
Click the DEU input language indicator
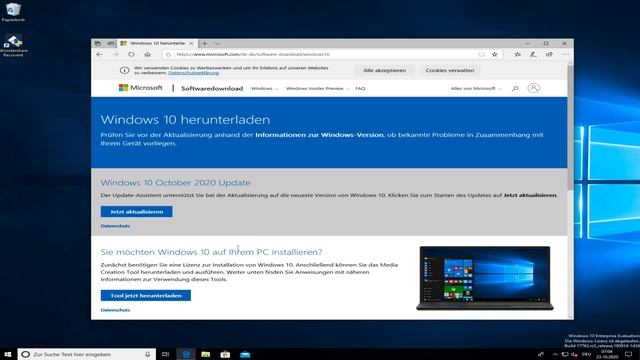pyautogui.click(x=587, y=354)
